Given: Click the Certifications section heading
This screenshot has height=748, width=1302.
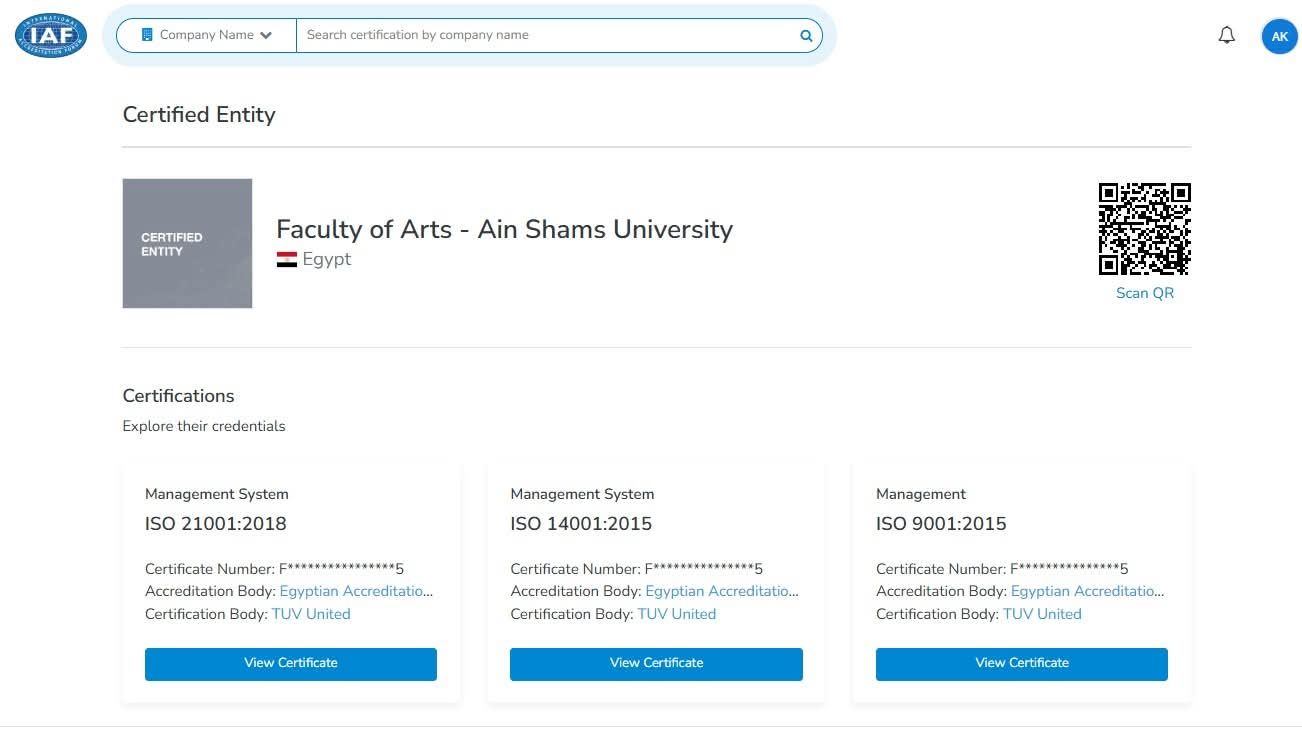Looking at the screenshot, I should (178, 396).
